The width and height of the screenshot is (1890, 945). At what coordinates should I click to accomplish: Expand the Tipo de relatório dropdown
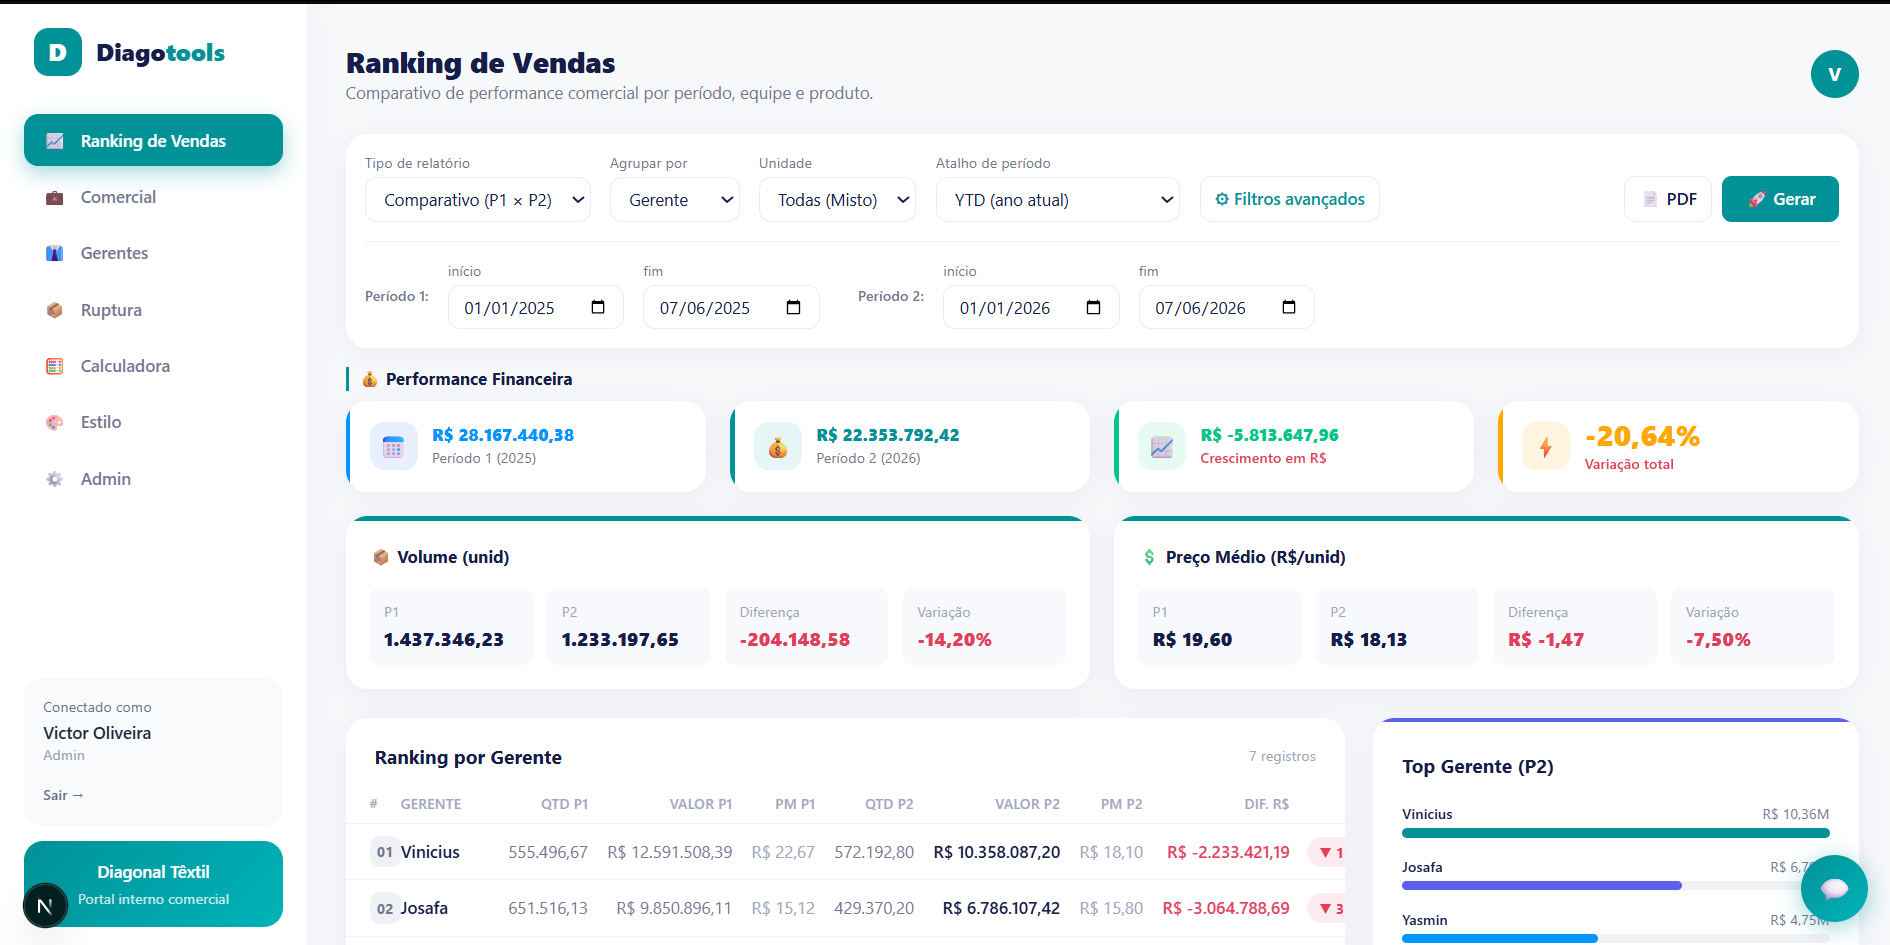coord(478,200)
